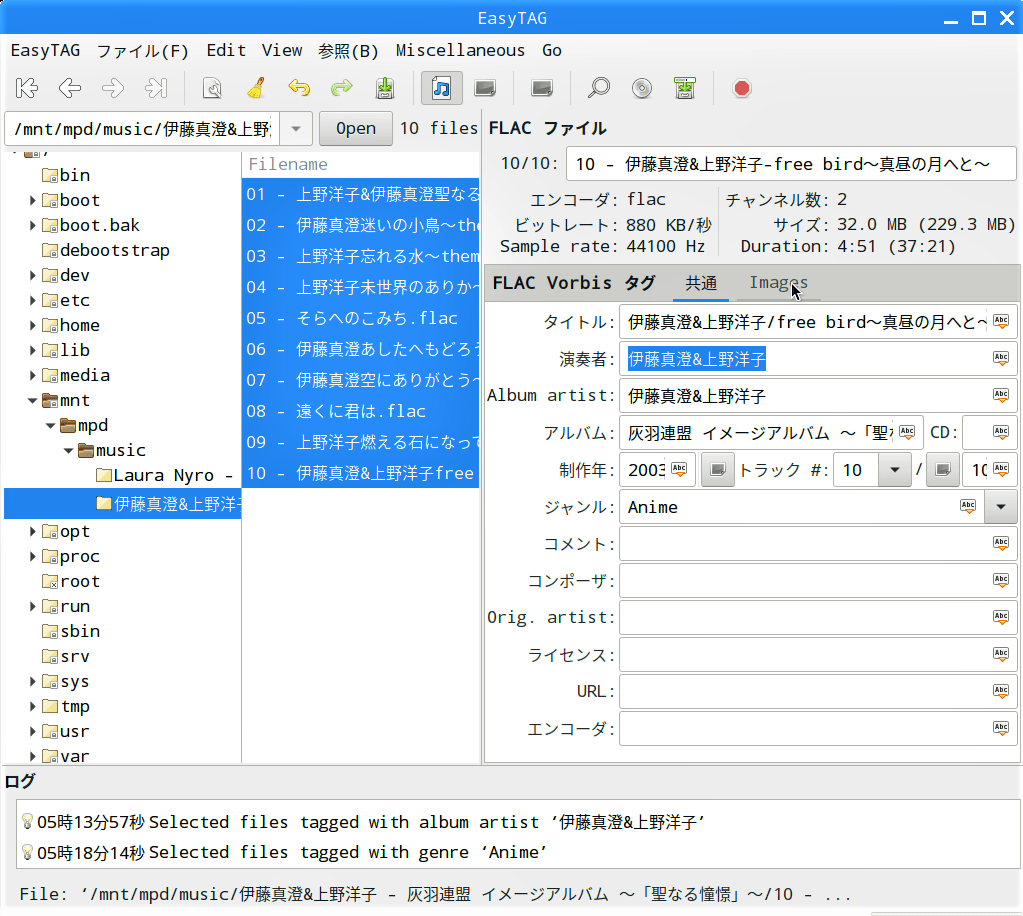Open the scan files tool icon
The height and width of the screenshot is (916, 1023).
point(212,88)
